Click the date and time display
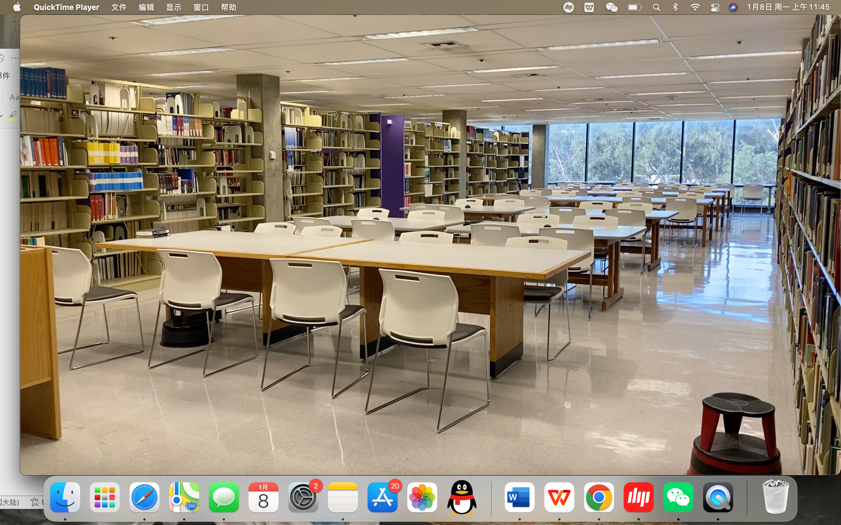 [788, 7]
